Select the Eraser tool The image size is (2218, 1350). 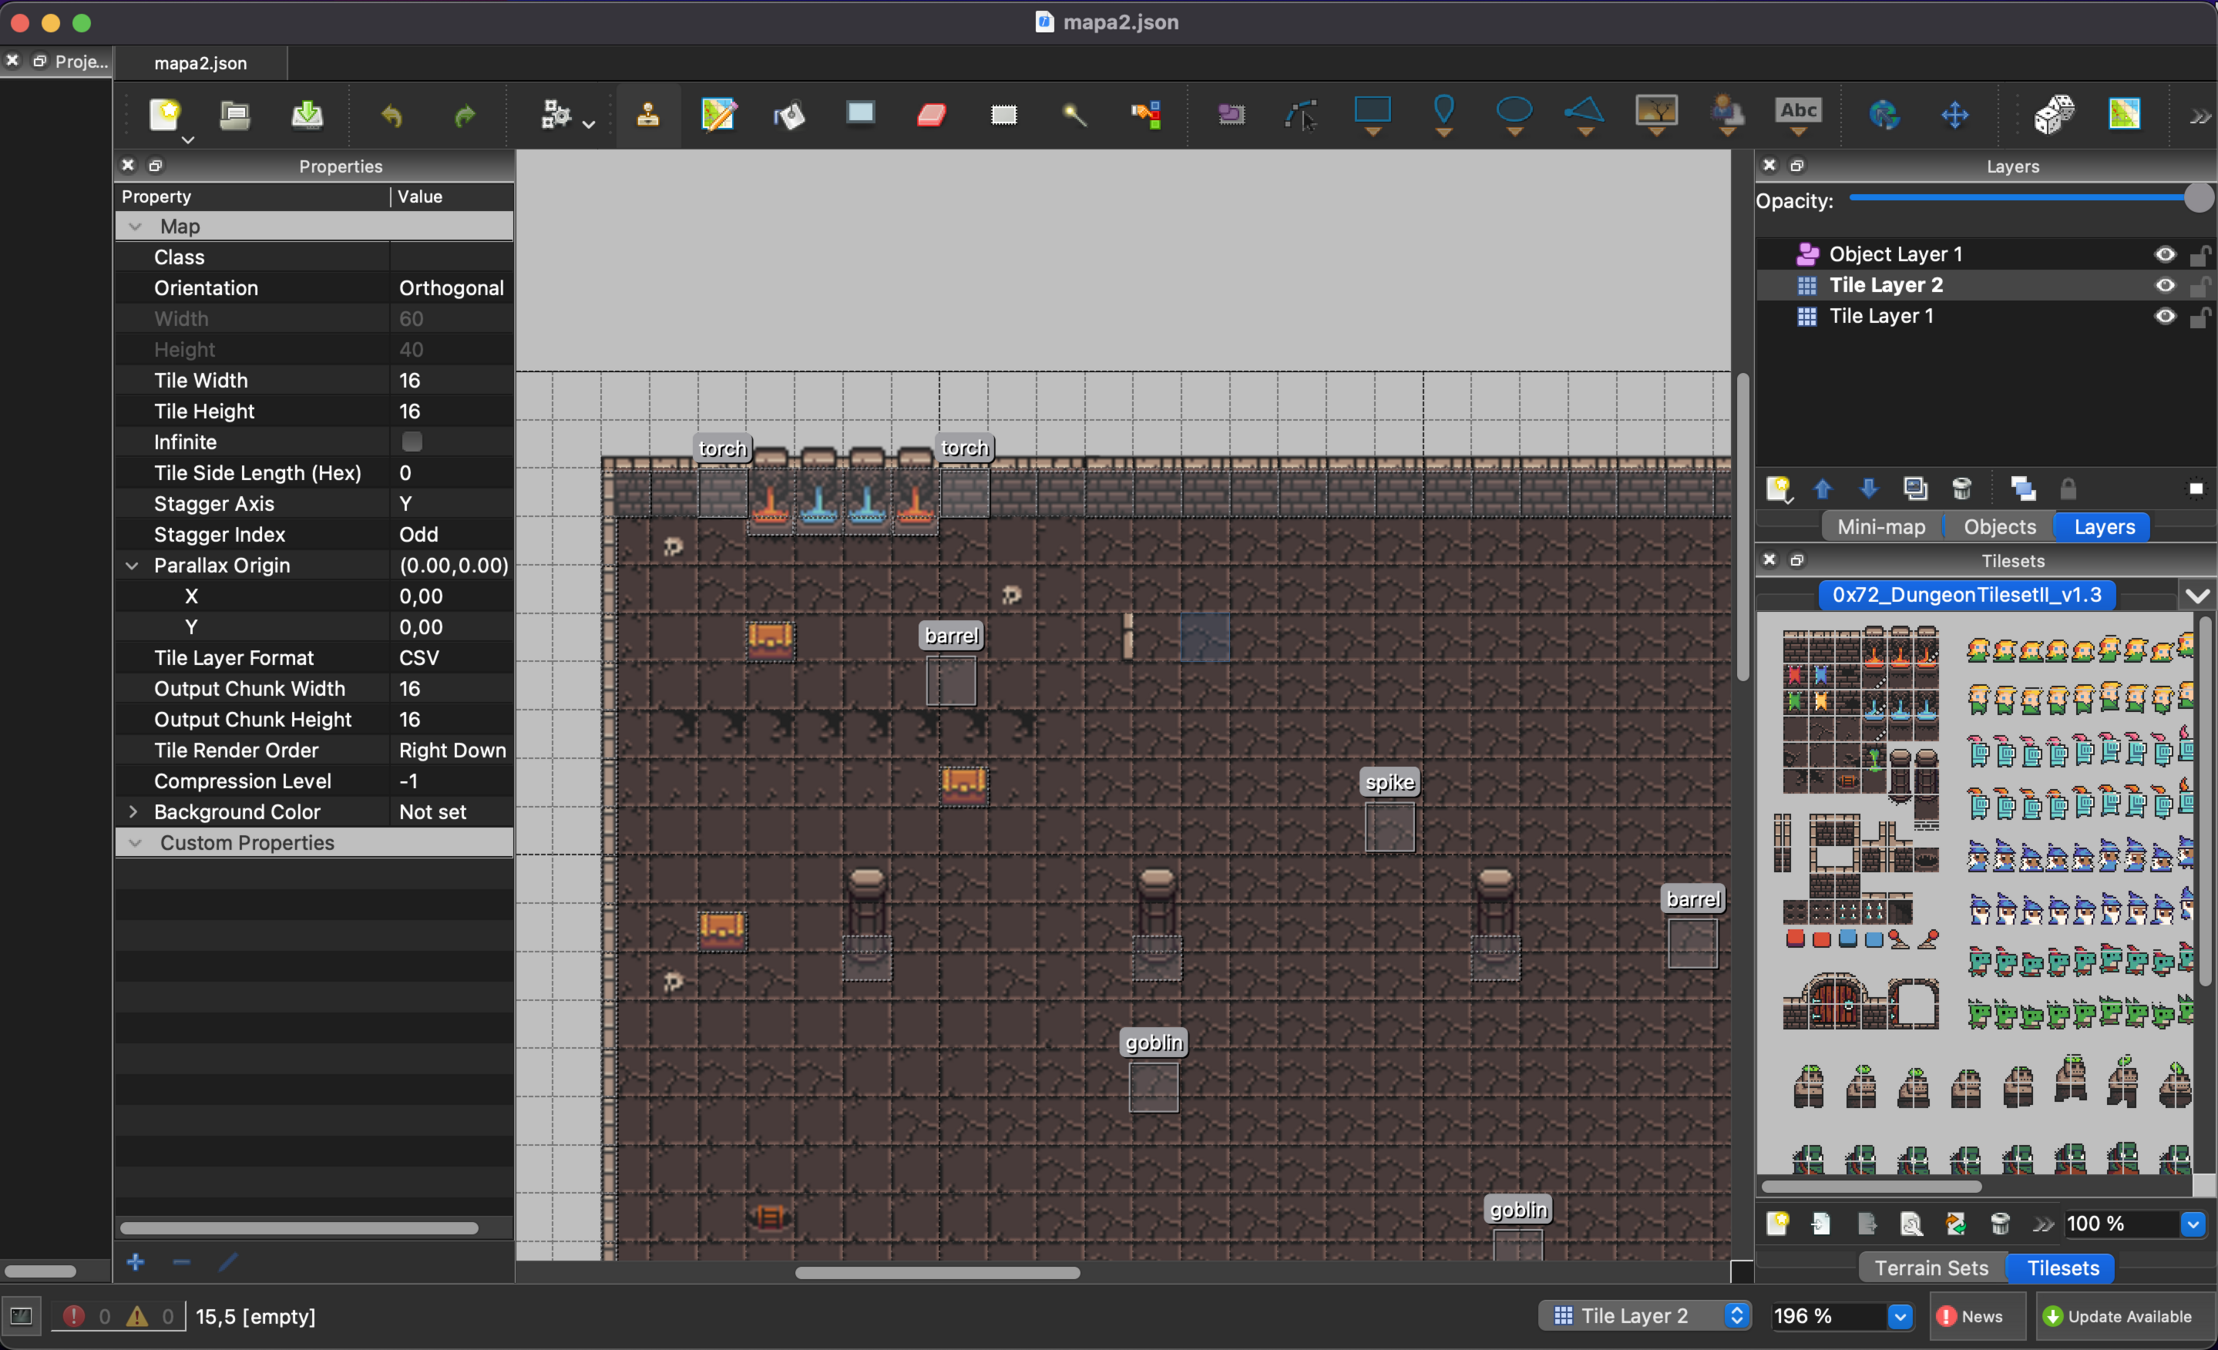[931, 115]
